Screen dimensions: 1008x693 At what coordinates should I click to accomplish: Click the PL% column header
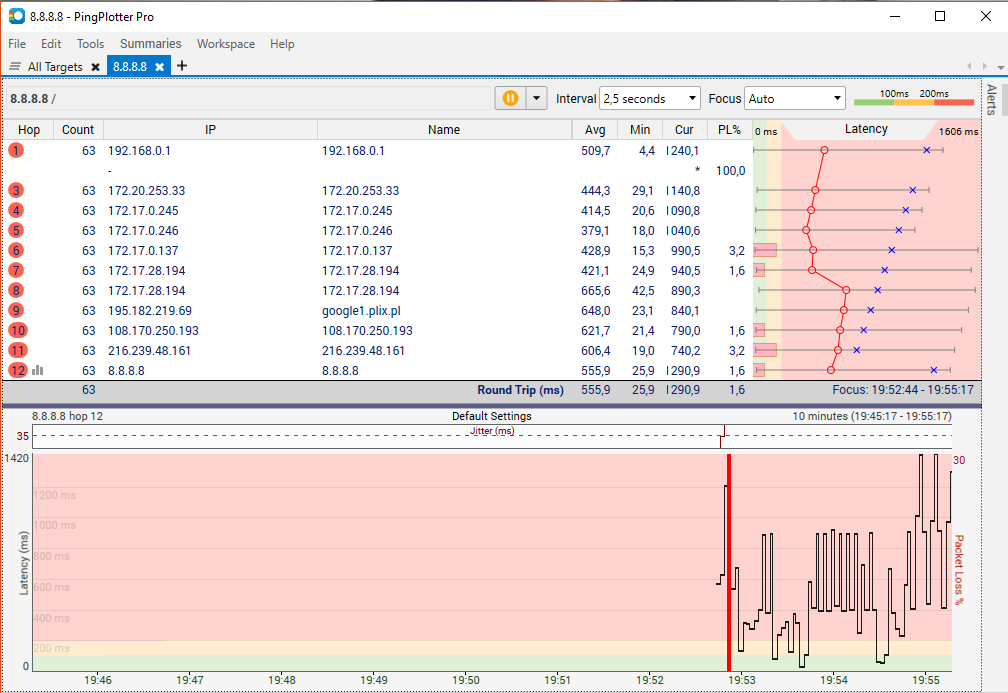coord(730,129)
